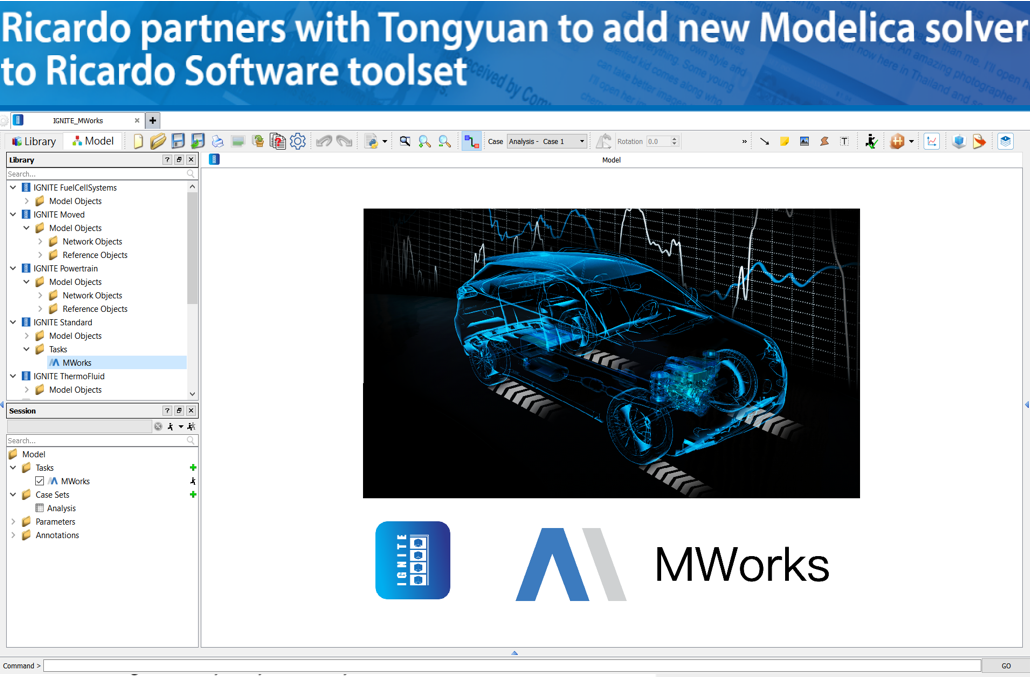The image size is (1030, 684).
Task: Click the Python script toolbar icon
Action: point(372,141)
